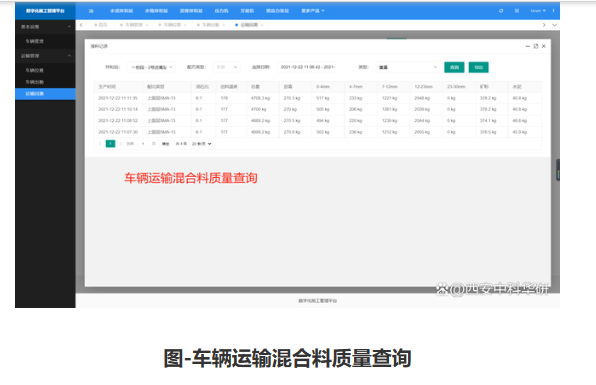Select page 1 in pagination
This screenshot has width=596, height=385.
click(110, 144)
